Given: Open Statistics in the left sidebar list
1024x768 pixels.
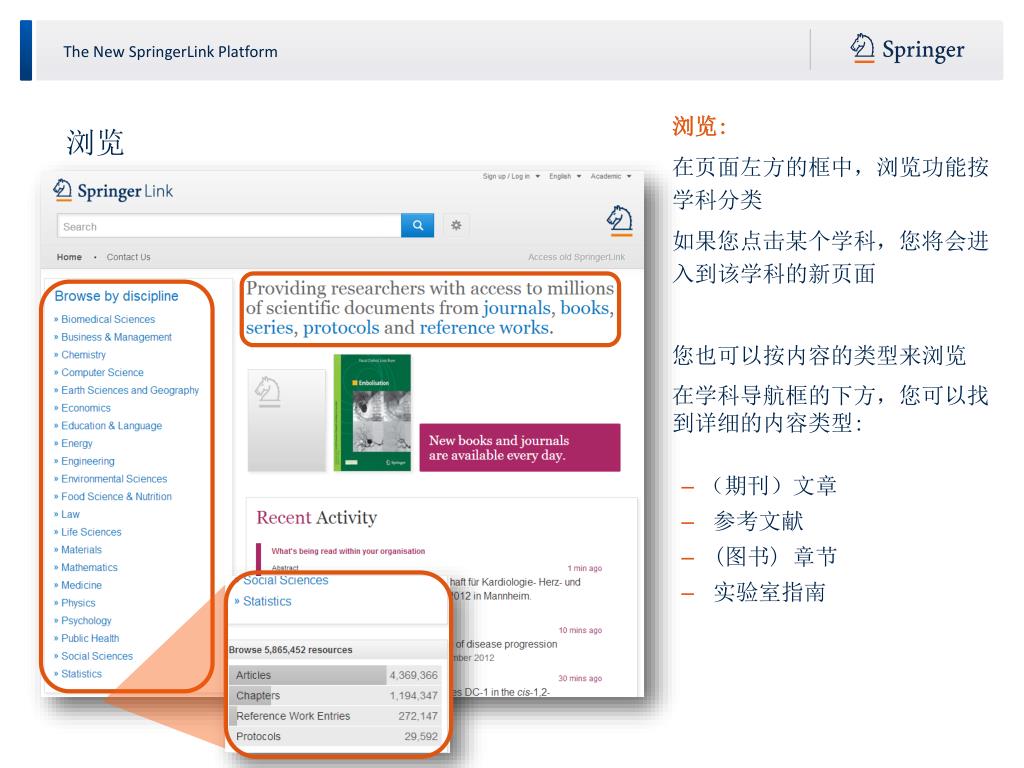Looking at the screenshot, I should pyautogui.click(x=81, y=673).
